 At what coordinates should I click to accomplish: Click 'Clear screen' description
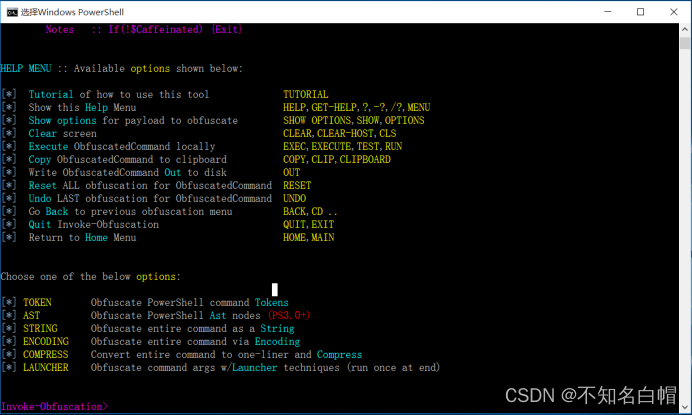62,133
